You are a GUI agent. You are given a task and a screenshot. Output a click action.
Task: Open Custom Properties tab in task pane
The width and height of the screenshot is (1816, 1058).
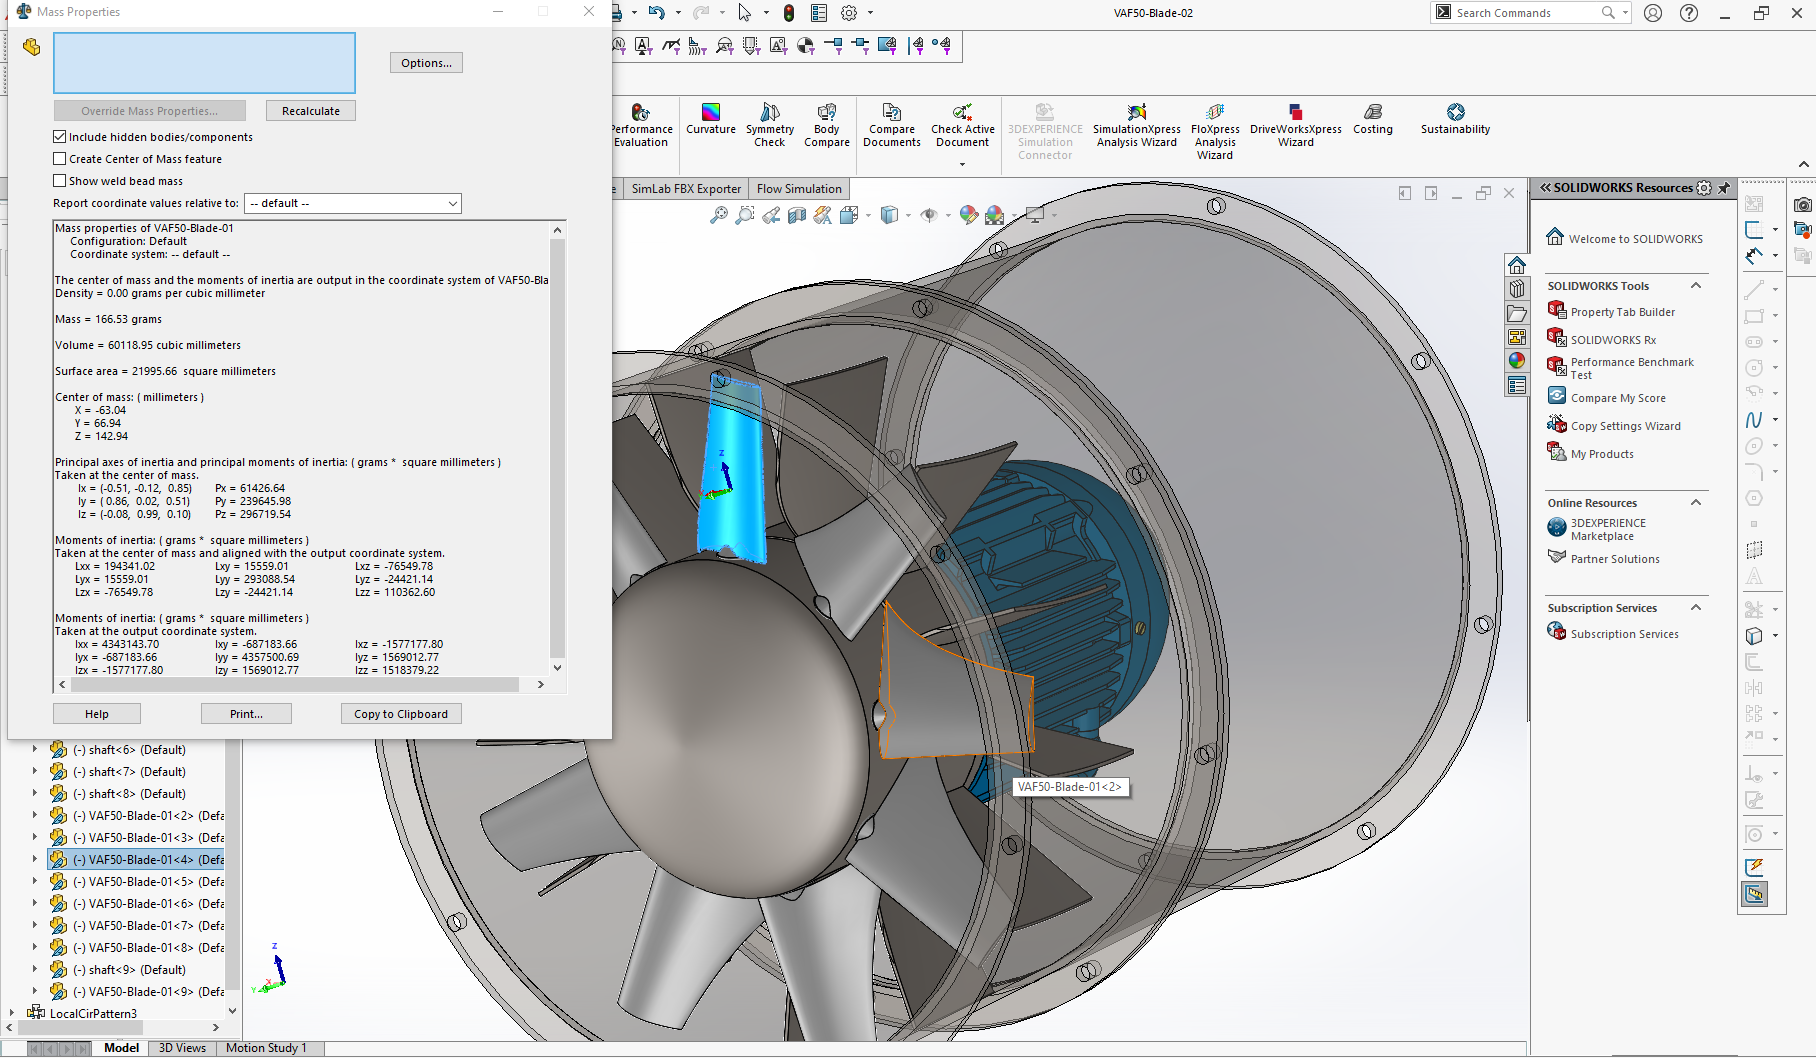pyautogui.click(x=1517, y=385)
